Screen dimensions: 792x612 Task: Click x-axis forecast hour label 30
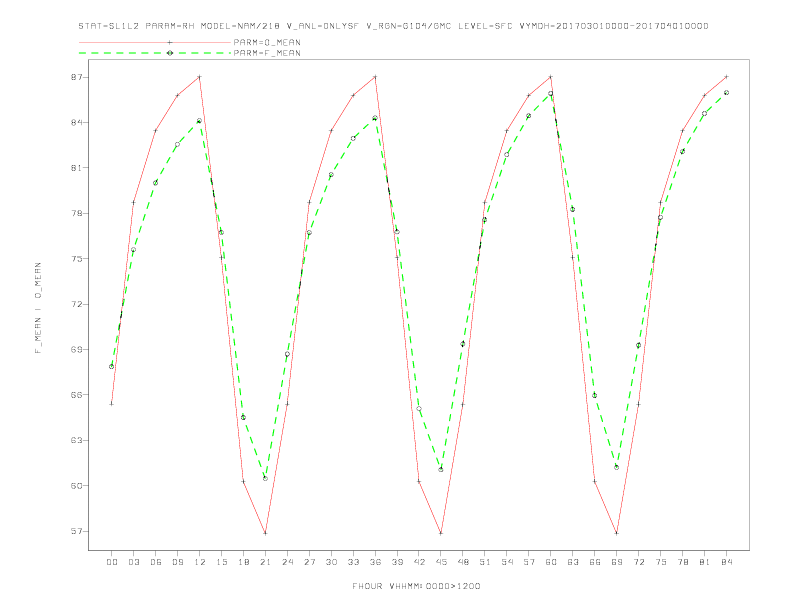click(x=331, y=562)
